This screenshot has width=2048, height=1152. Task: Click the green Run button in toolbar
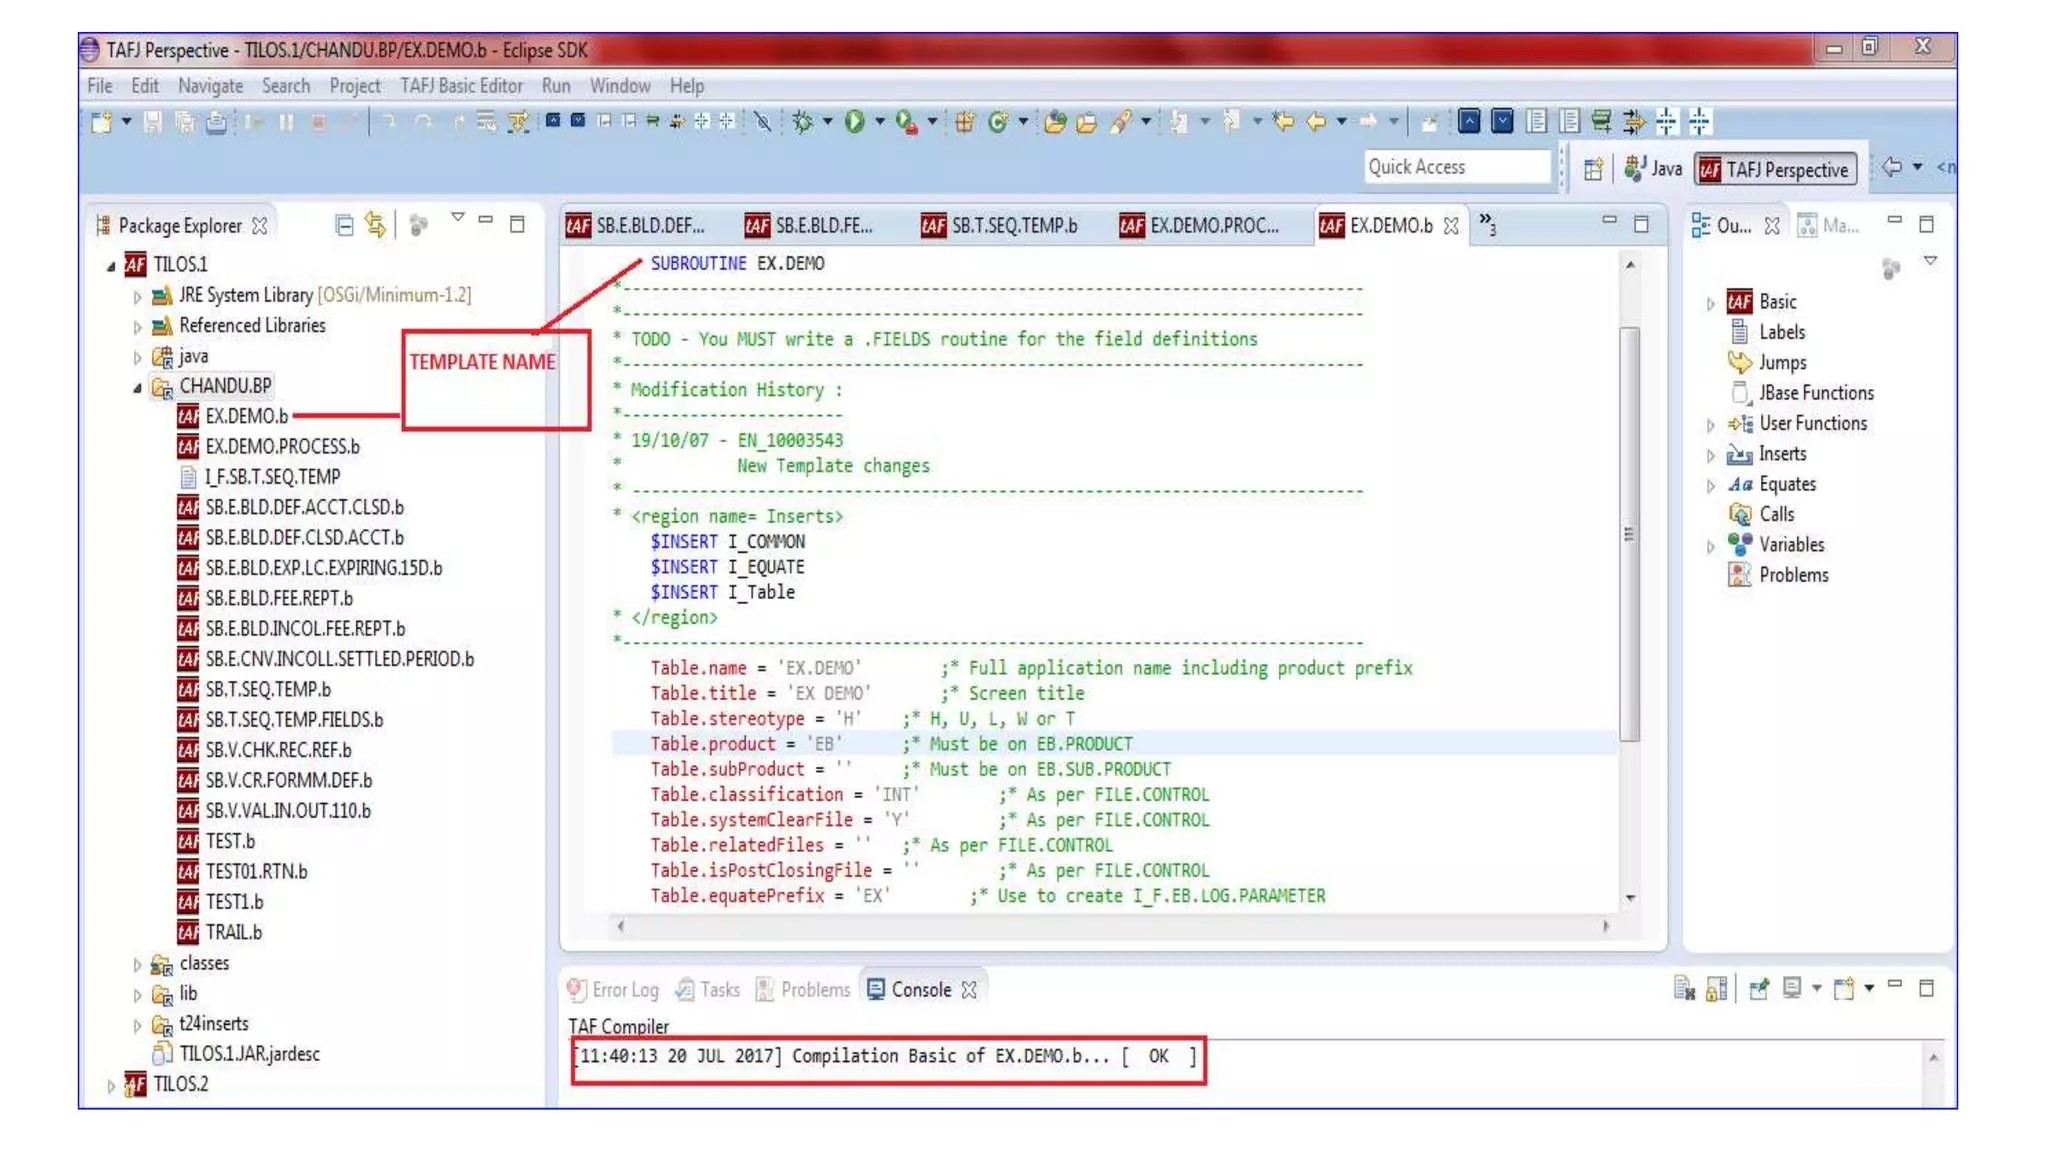point(854,122)
